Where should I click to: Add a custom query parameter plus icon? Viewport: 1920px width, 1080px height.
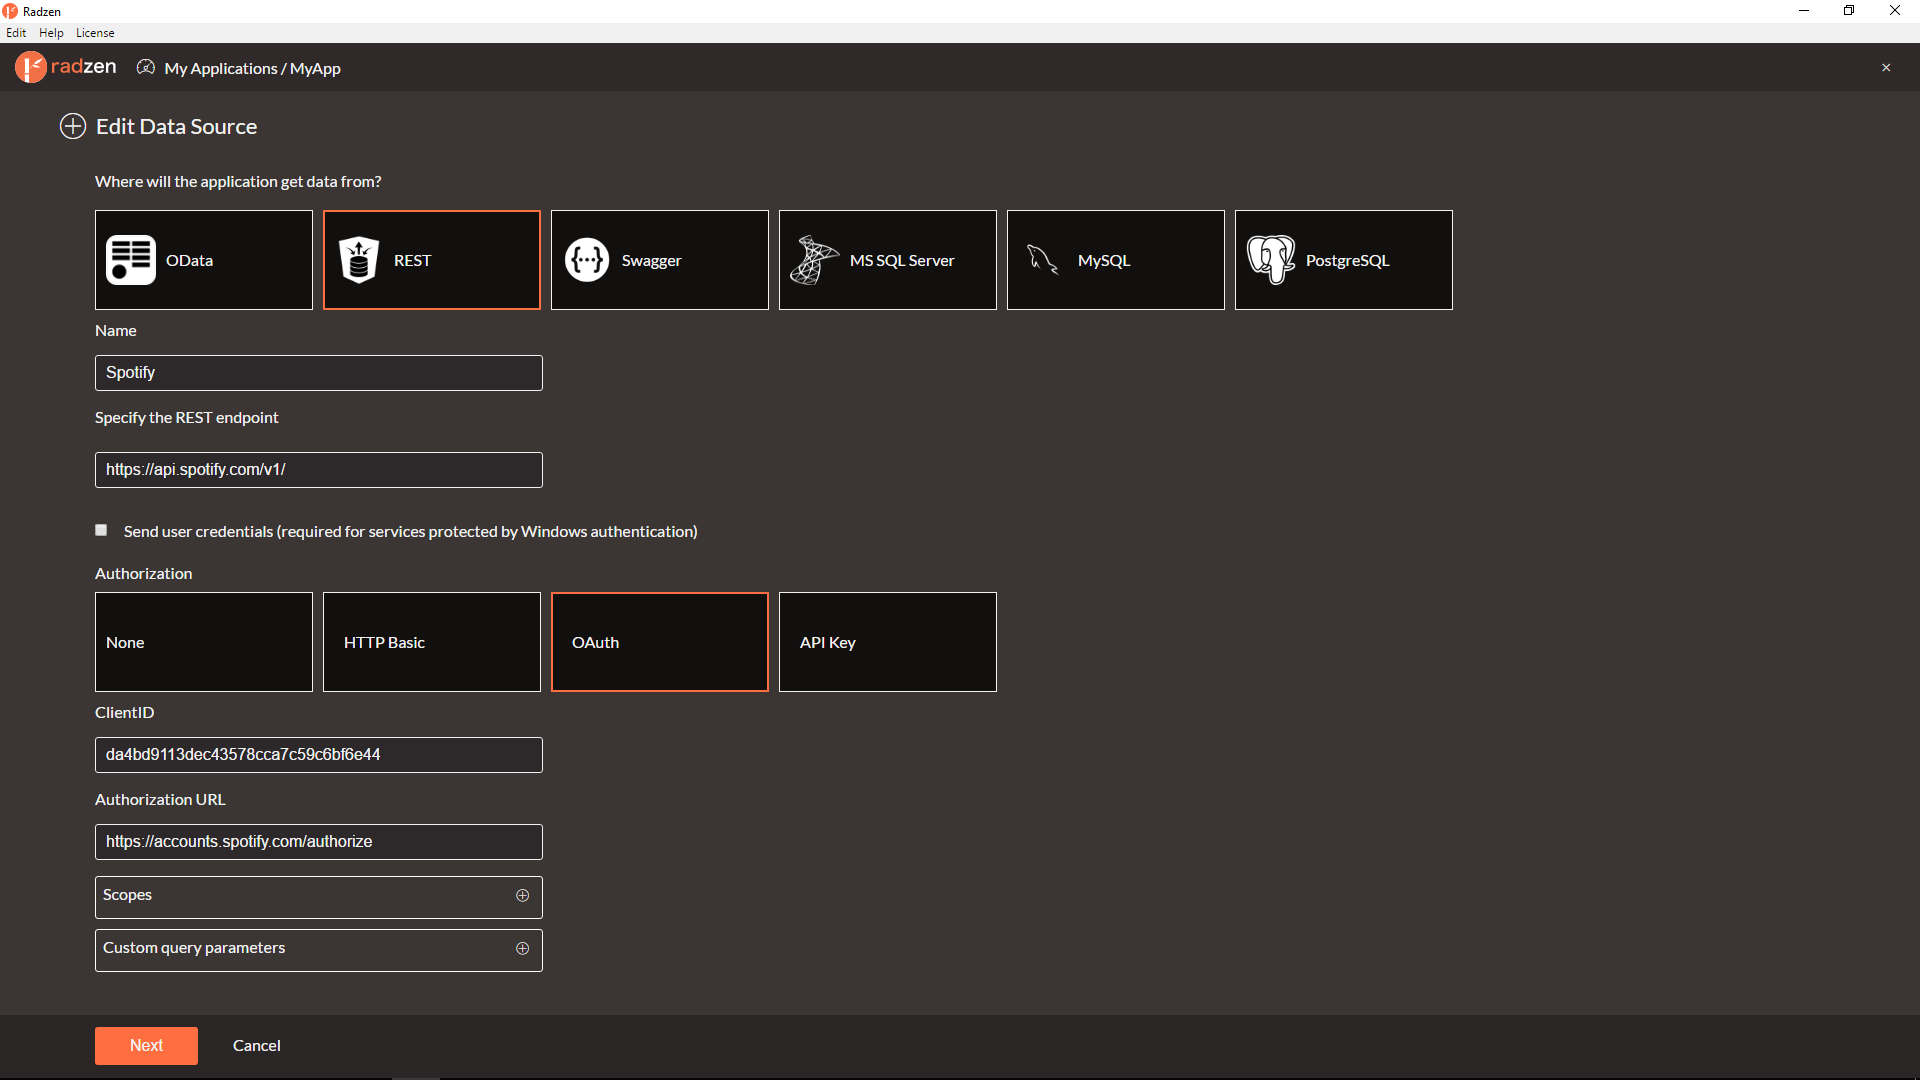pos(522,948)
